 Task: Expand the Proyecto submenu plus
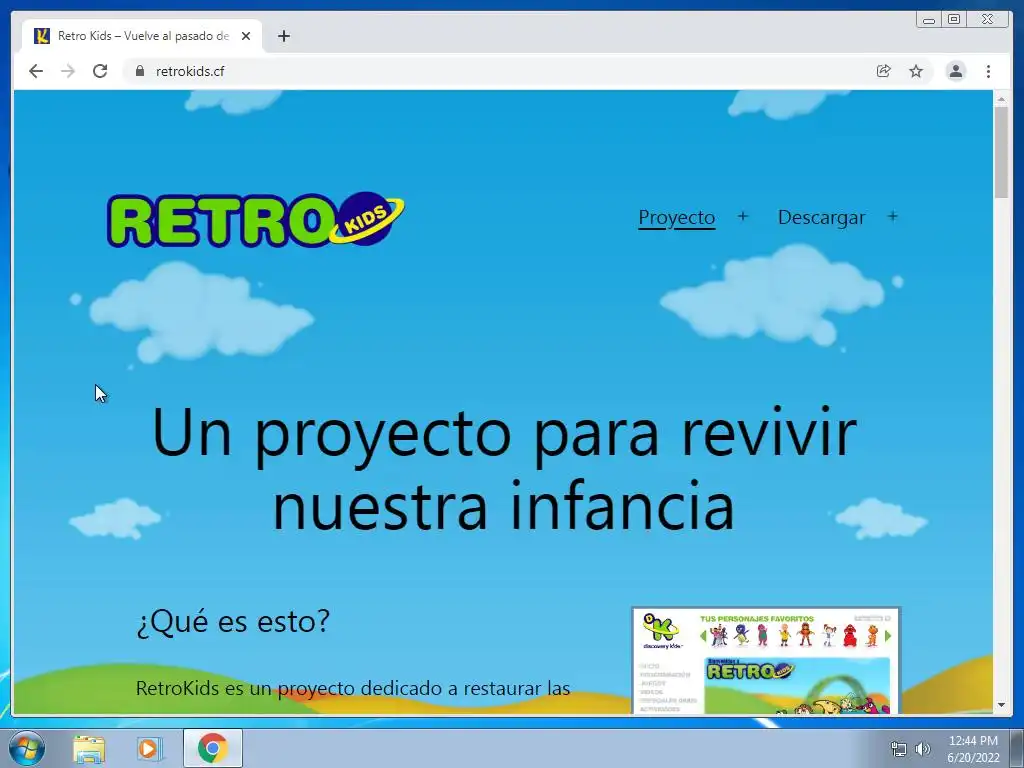tap(743, 216)
